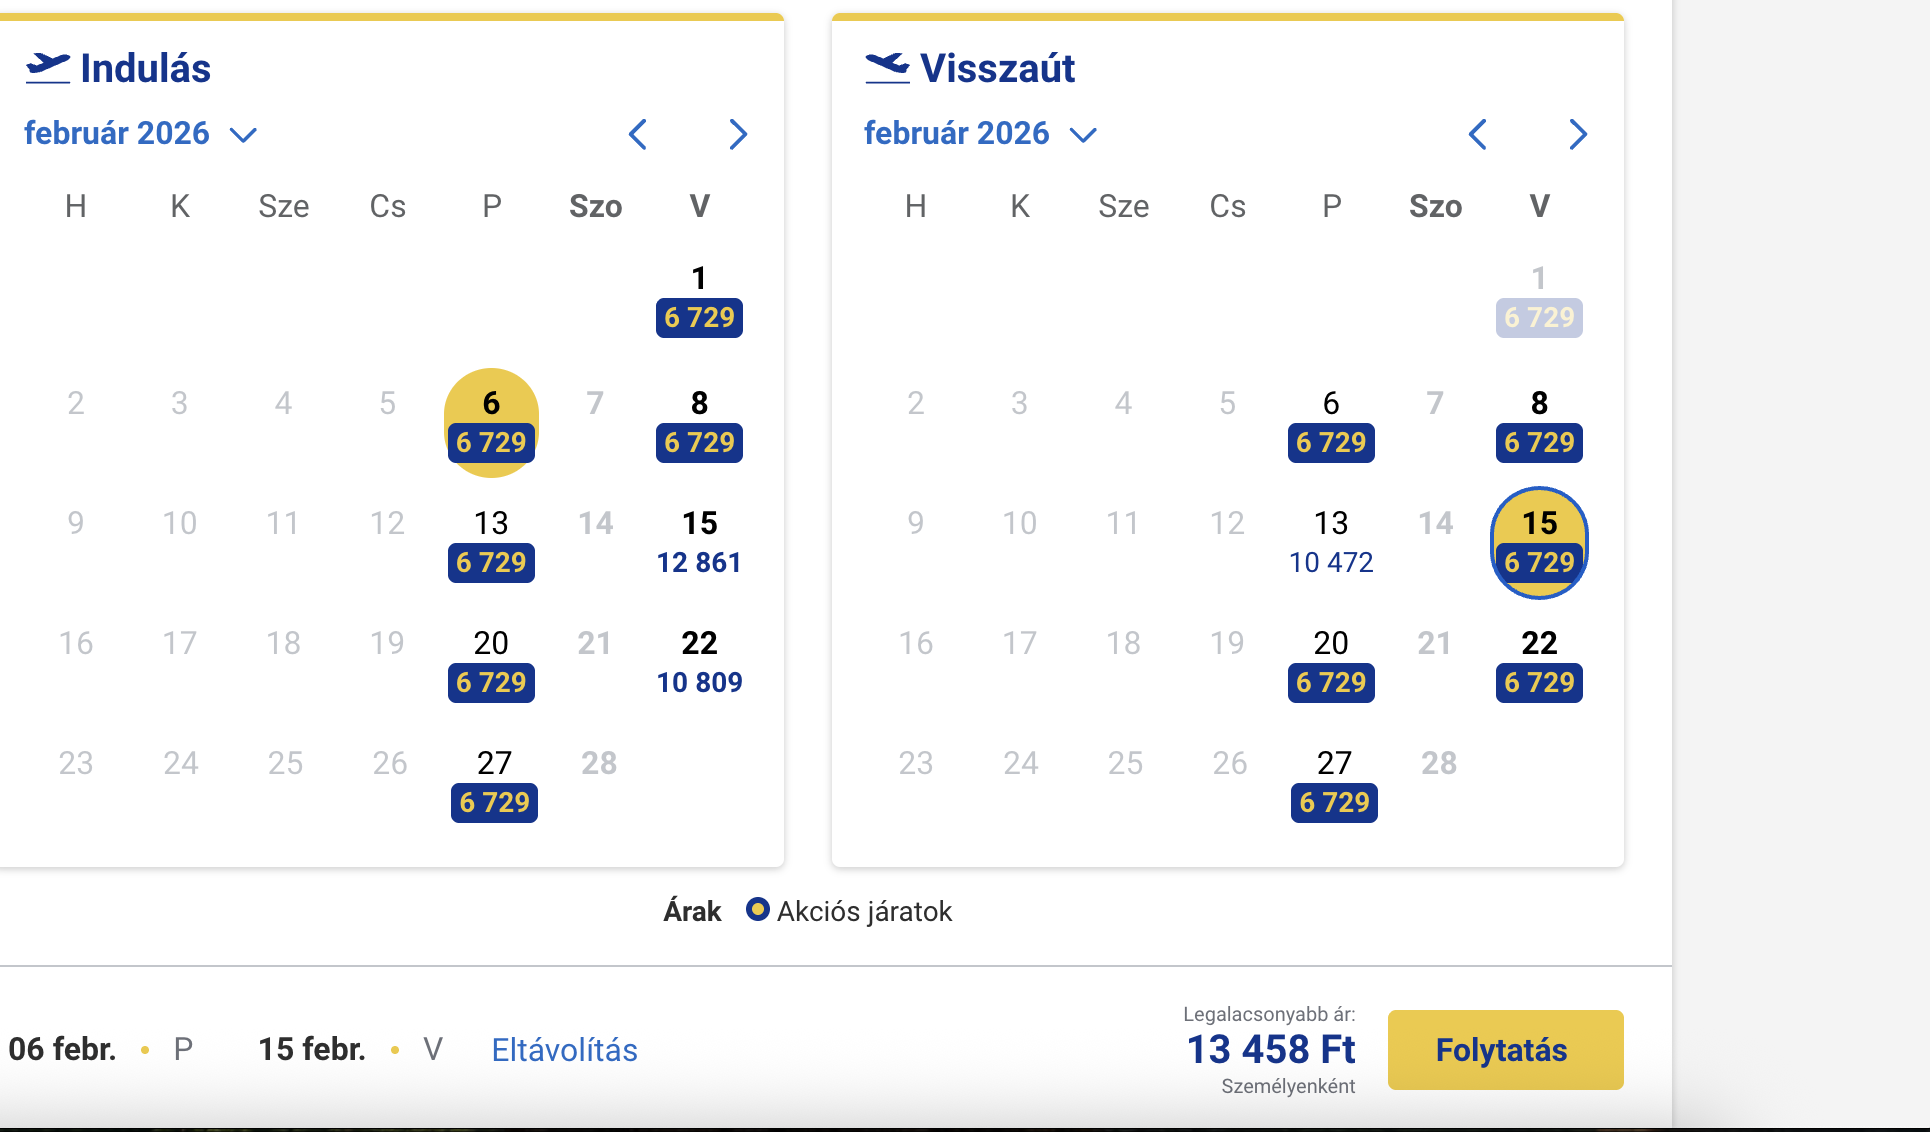Select February 13 return priced 10 472
The image size is (1930, 1132).
(1331, 543)
